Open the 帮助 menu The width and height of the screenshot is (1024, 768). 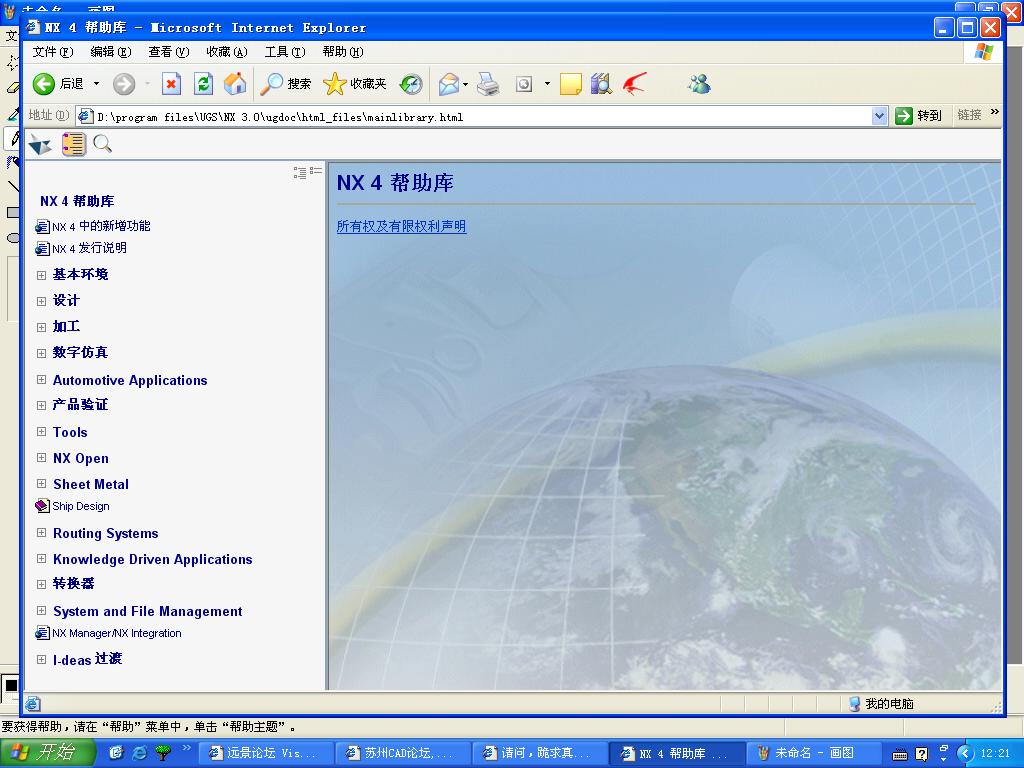(343, 52)
